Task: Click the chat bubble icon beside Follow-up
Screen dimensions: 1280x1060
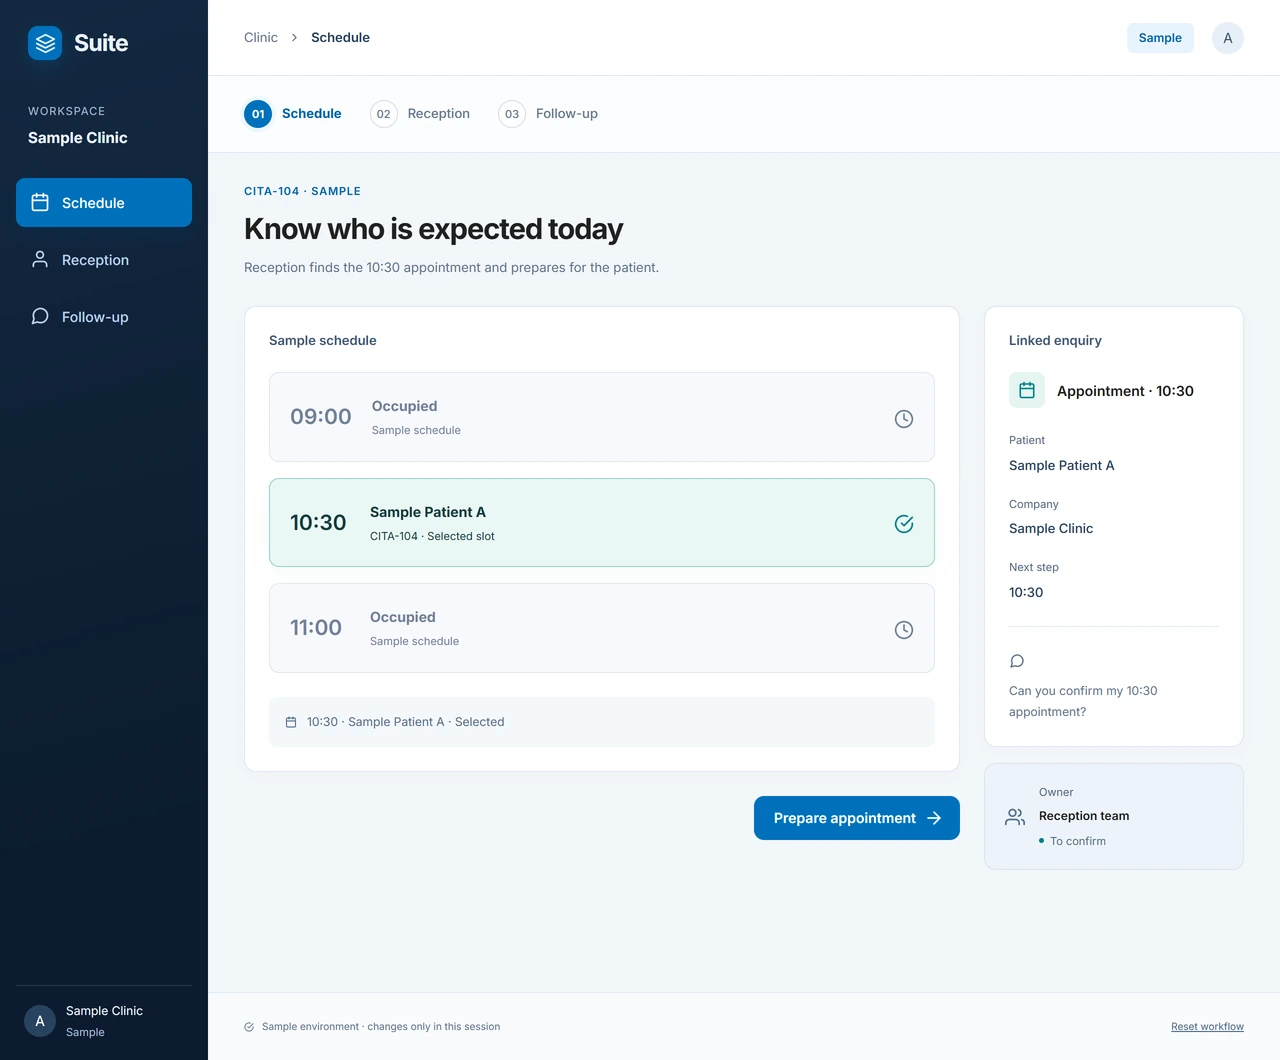Action: click(40, 316)
